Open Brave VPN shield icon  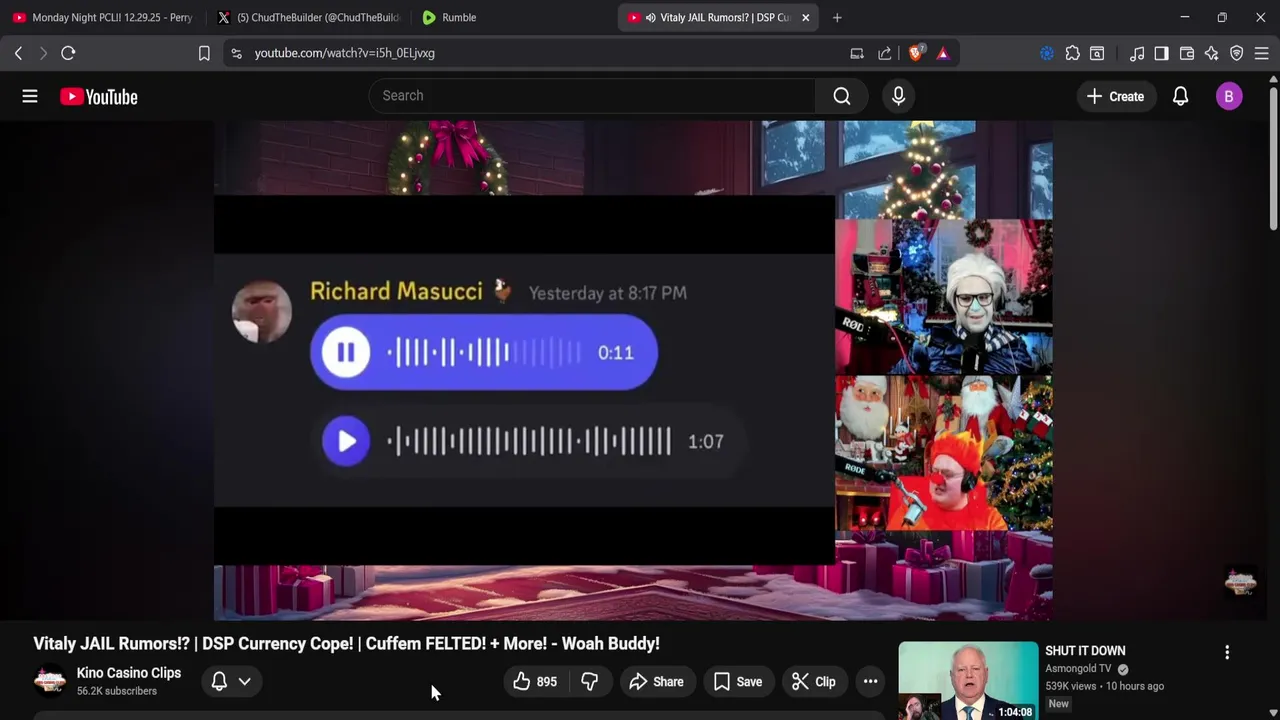(1237, 53)
